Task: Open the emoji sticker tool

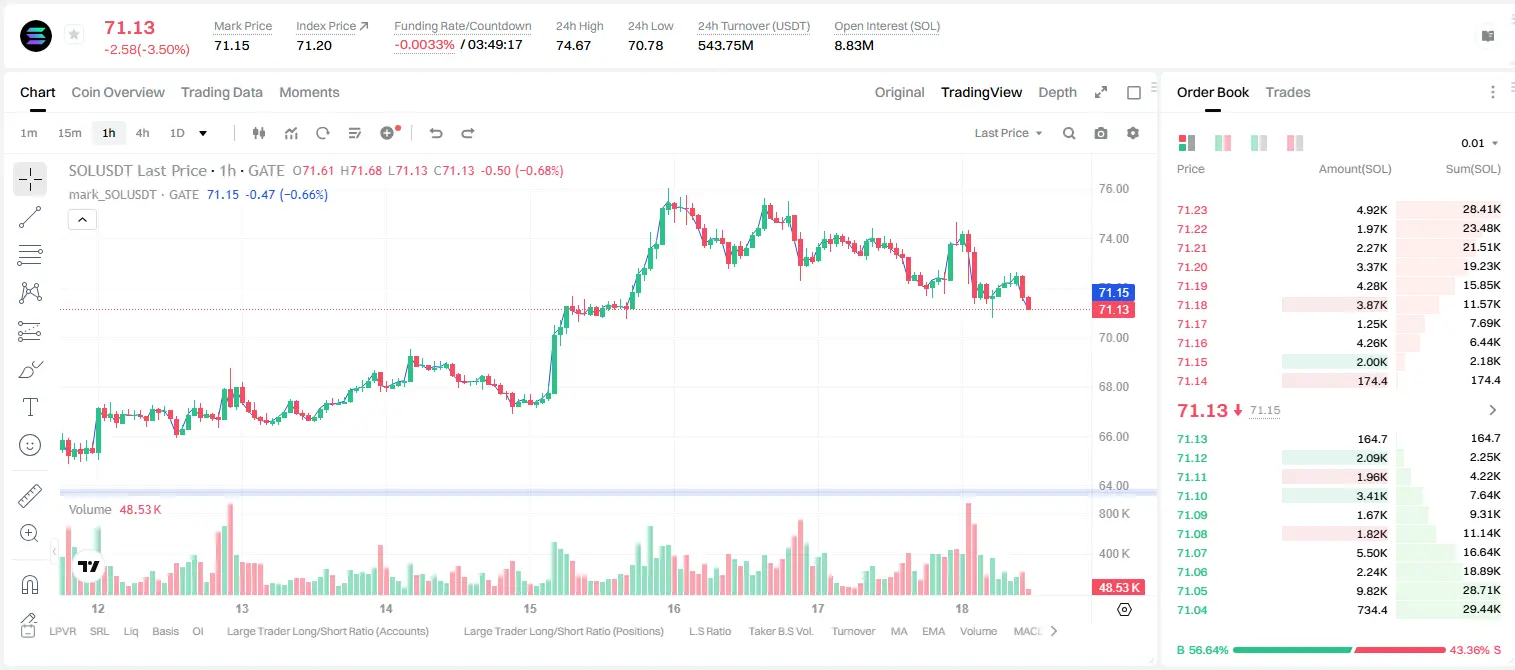Action: [30, 445]
